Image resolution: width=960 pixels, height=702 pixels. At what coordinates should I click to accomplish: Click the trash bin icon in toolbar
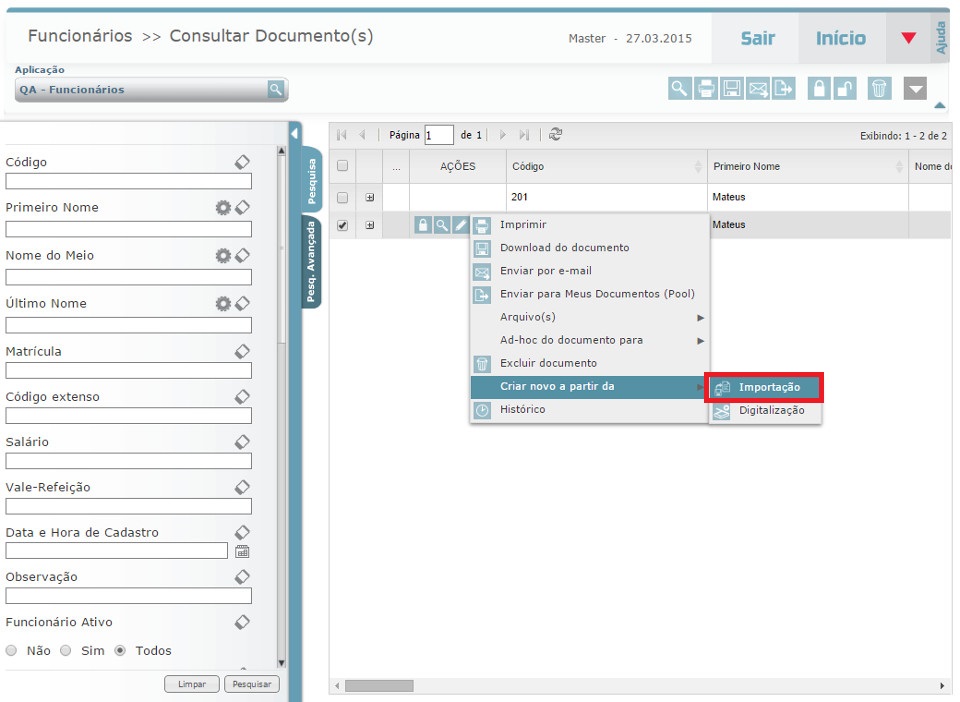(879, 89)
